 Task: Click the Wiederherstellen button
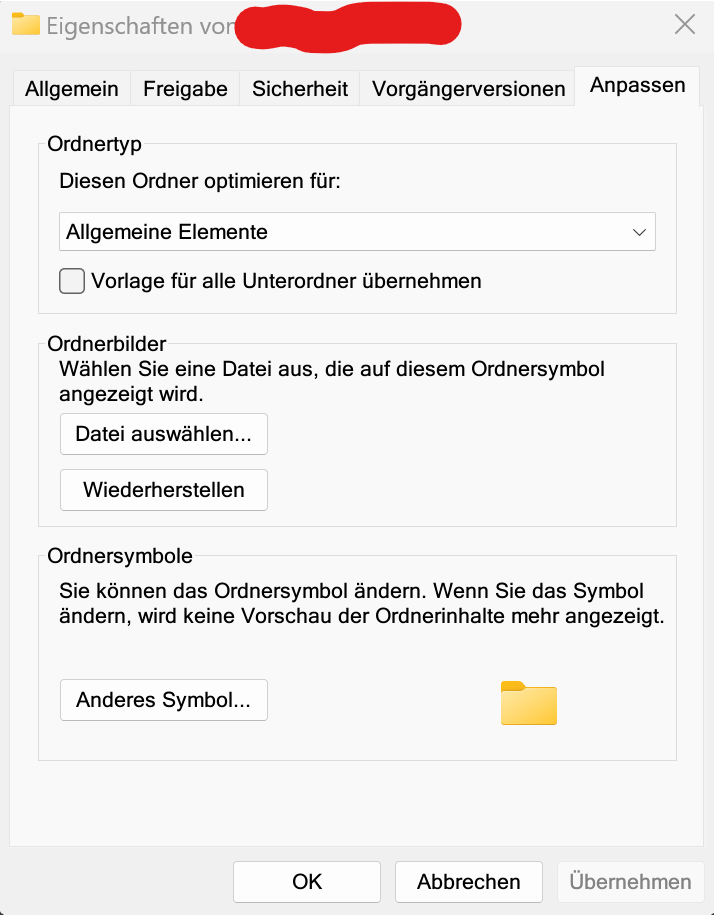click(x=164, y=490)
